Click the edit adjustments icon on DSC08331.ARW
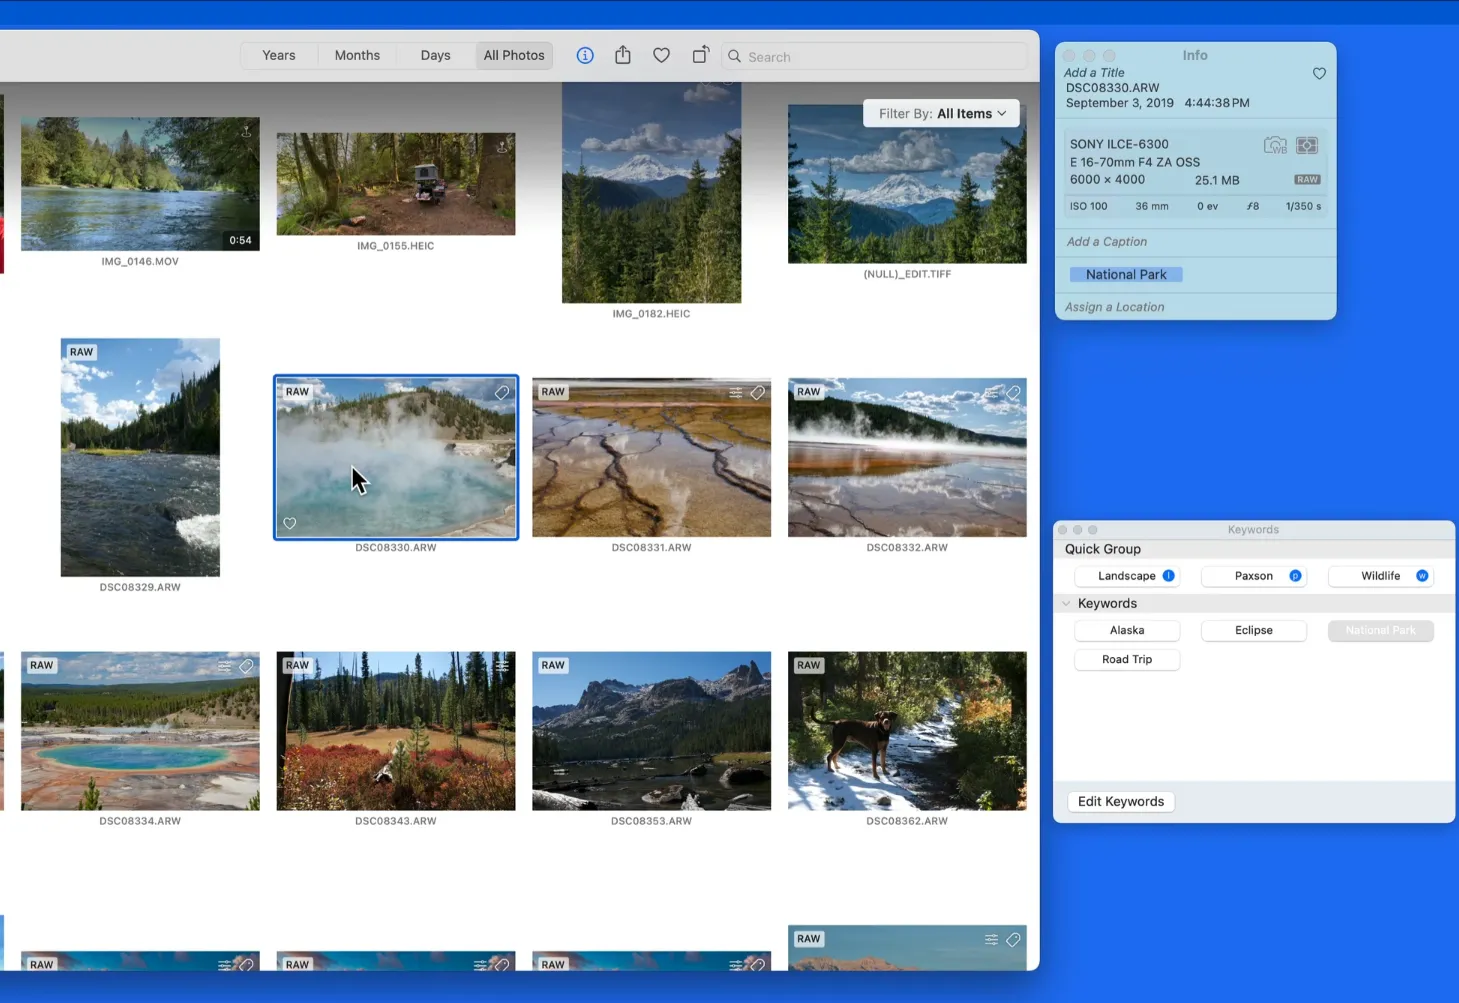The height and width of the screenshot is (1003, 1459). pos(736,393)
